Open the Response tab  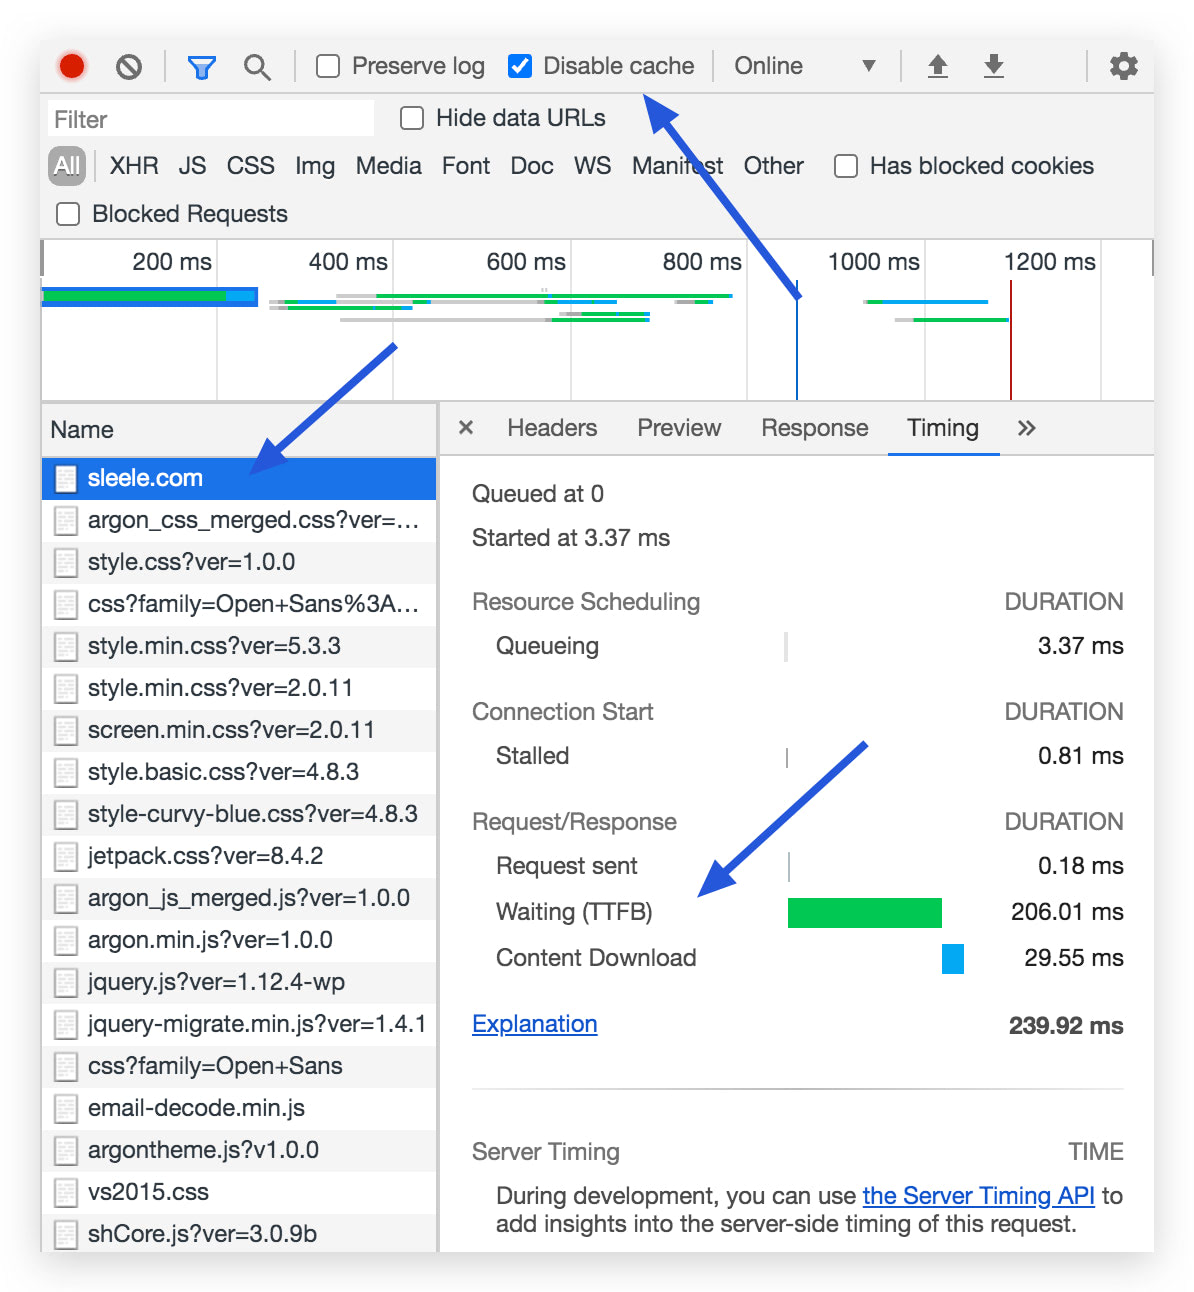tap(814, 428)
